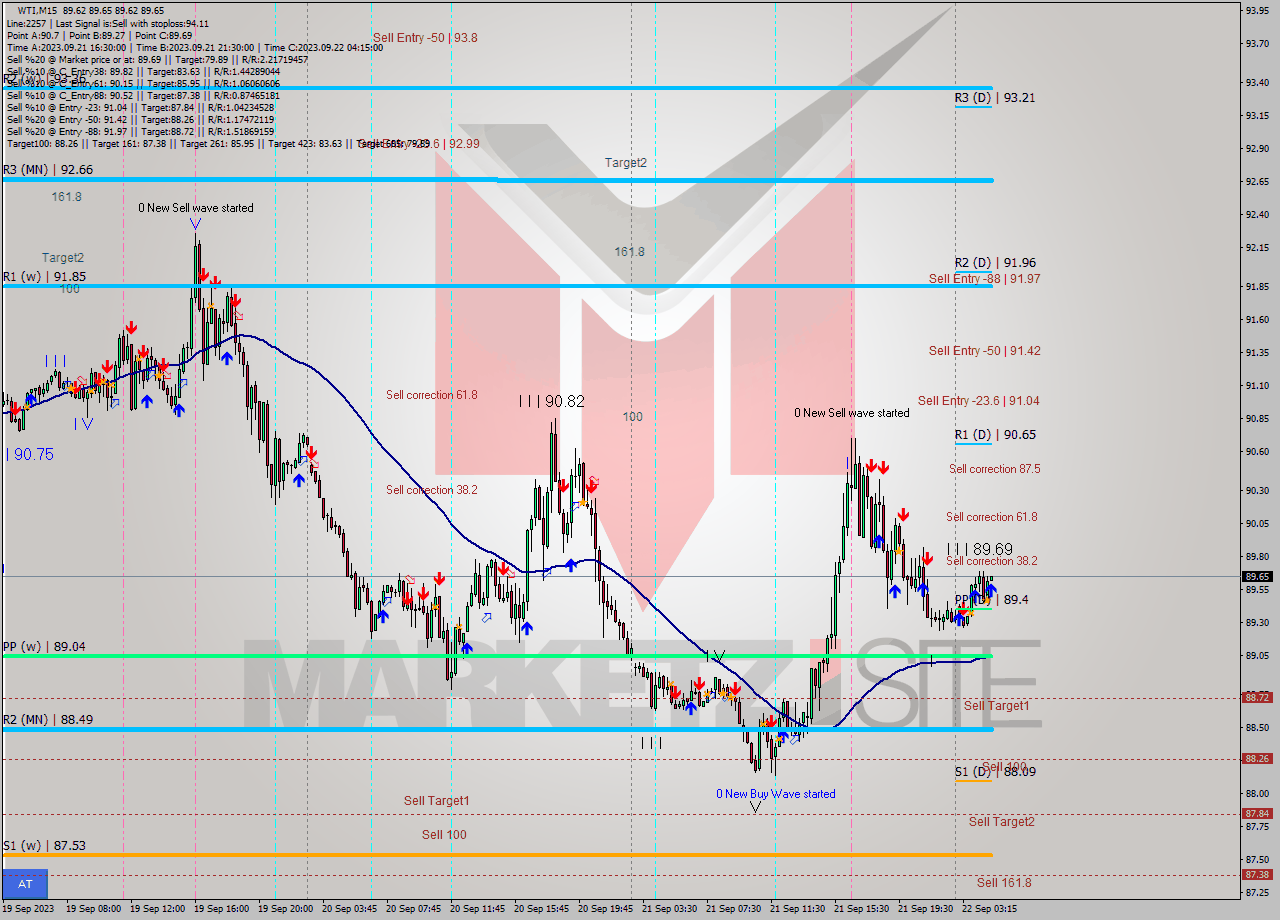Select the Sell Entry -50 | 93.8 label
This screenshot has height=920, width=1280.
click(x=425, y=38)
